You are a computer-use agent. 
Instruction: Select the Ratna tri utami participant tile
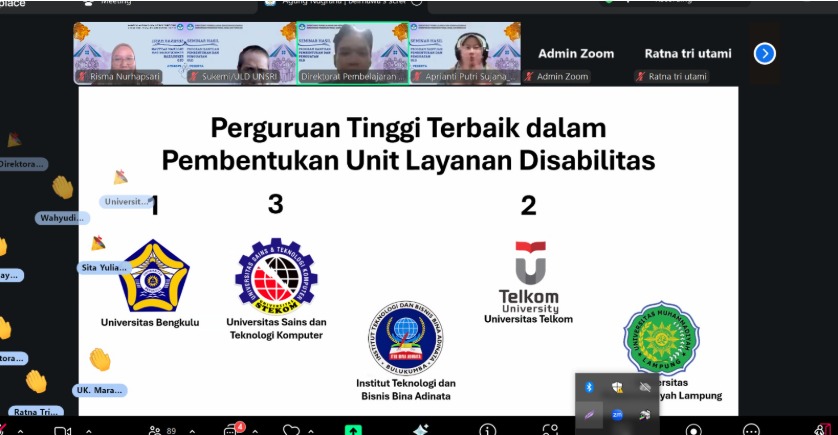click(688, 53)
